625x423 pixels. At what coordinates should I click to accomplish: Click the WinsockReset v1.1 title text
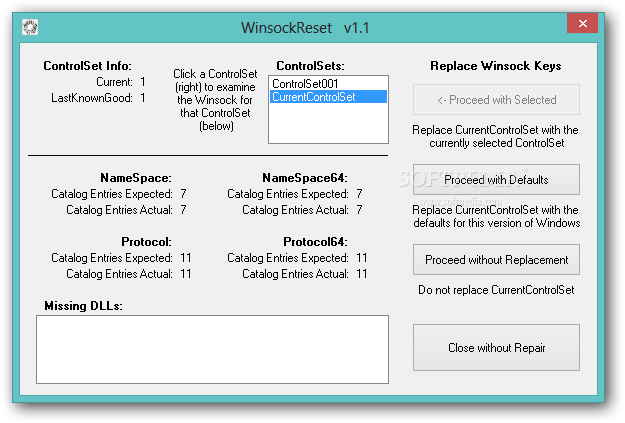[305, 28]
